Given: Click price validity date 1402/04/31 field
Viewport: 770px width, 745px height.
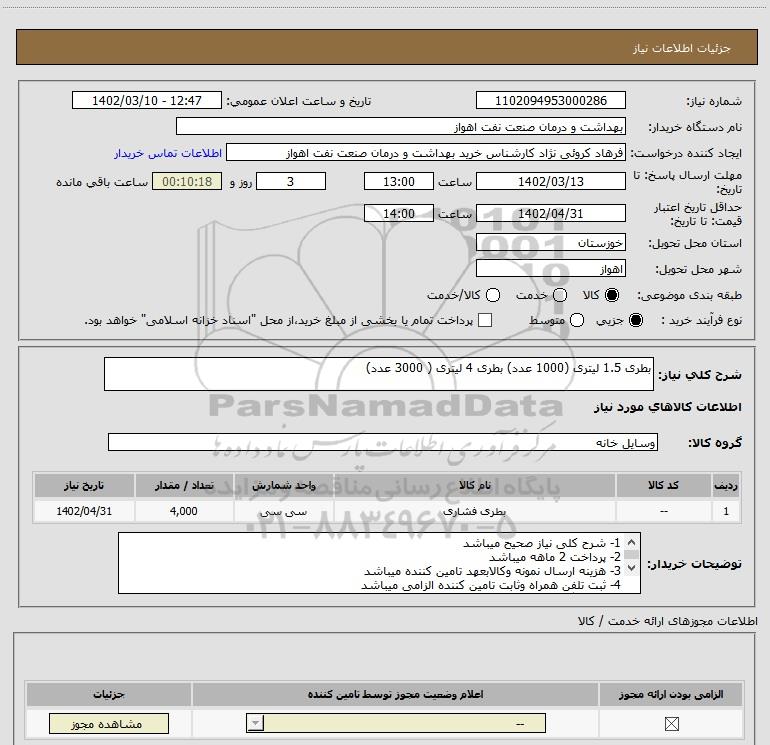Looking at the screenshot, I should tap(550, 214).
